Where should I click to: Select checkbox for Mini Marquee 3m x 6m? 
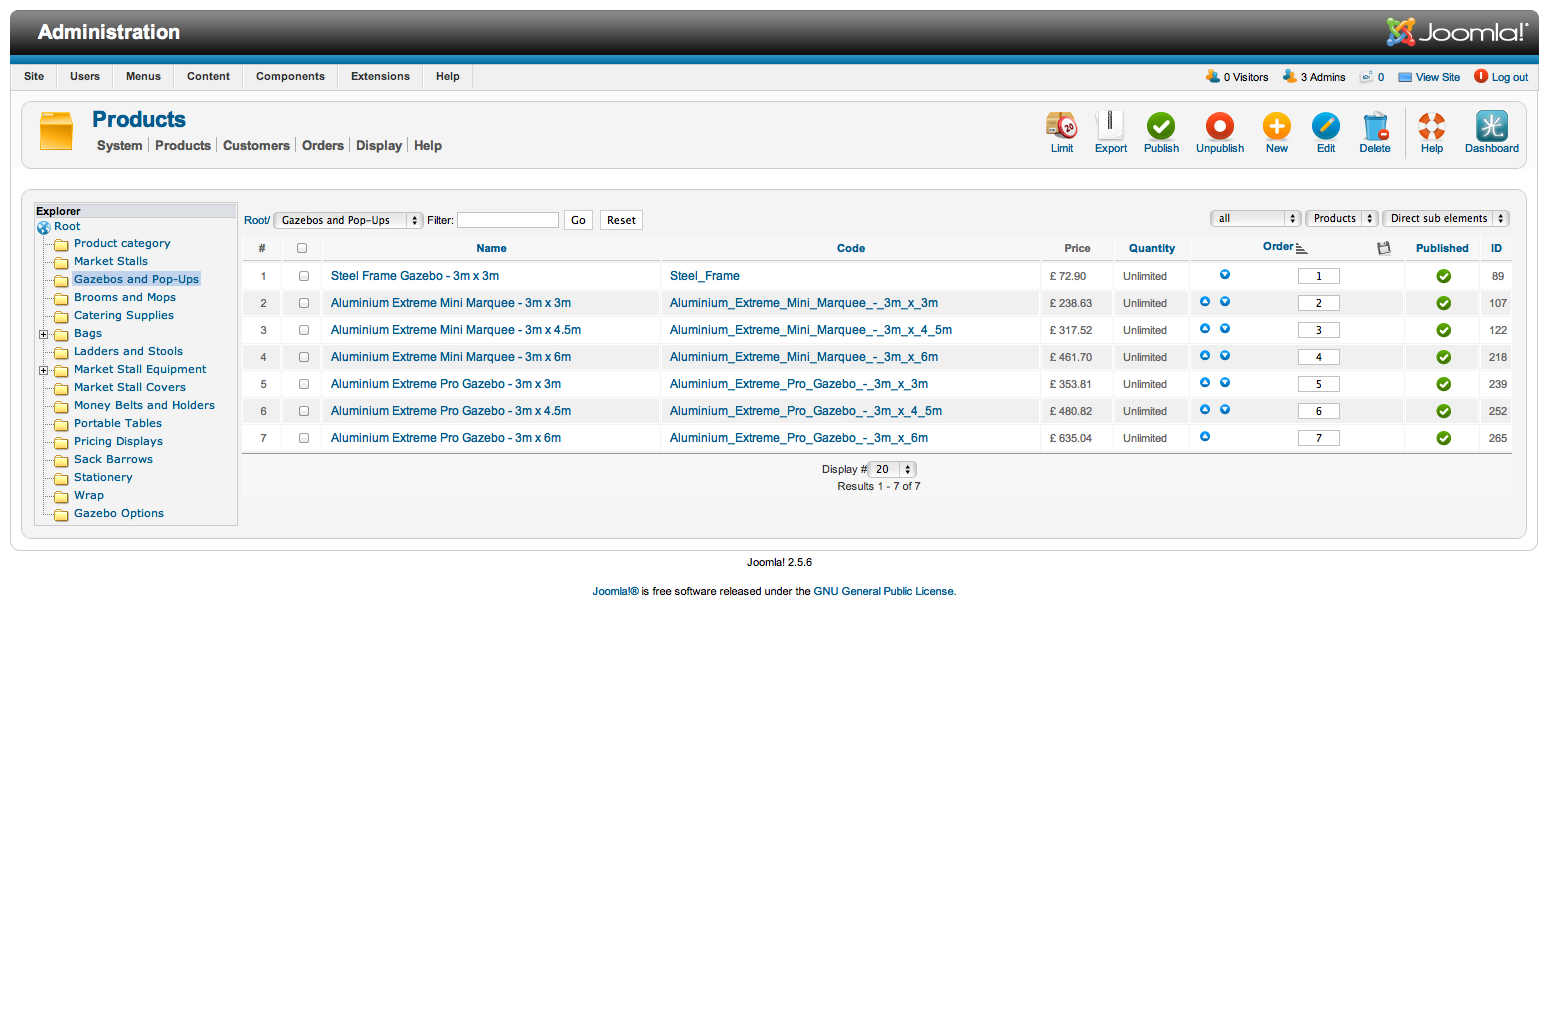304,357
